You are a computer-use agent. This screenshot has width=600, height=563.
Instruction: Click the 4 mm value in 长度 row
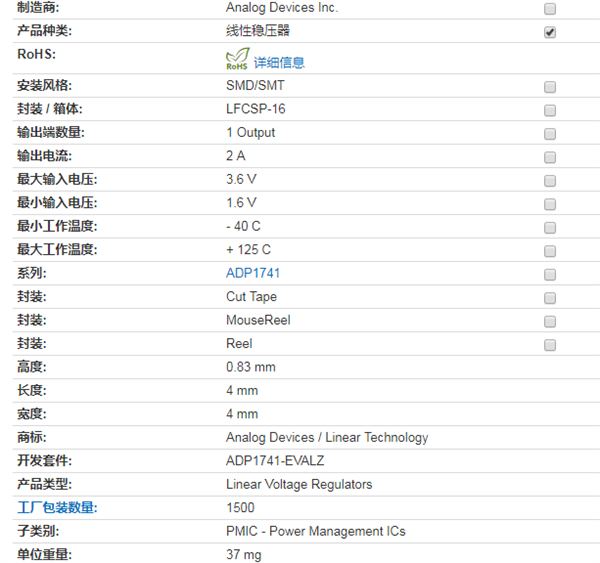[x=242, y=390]
